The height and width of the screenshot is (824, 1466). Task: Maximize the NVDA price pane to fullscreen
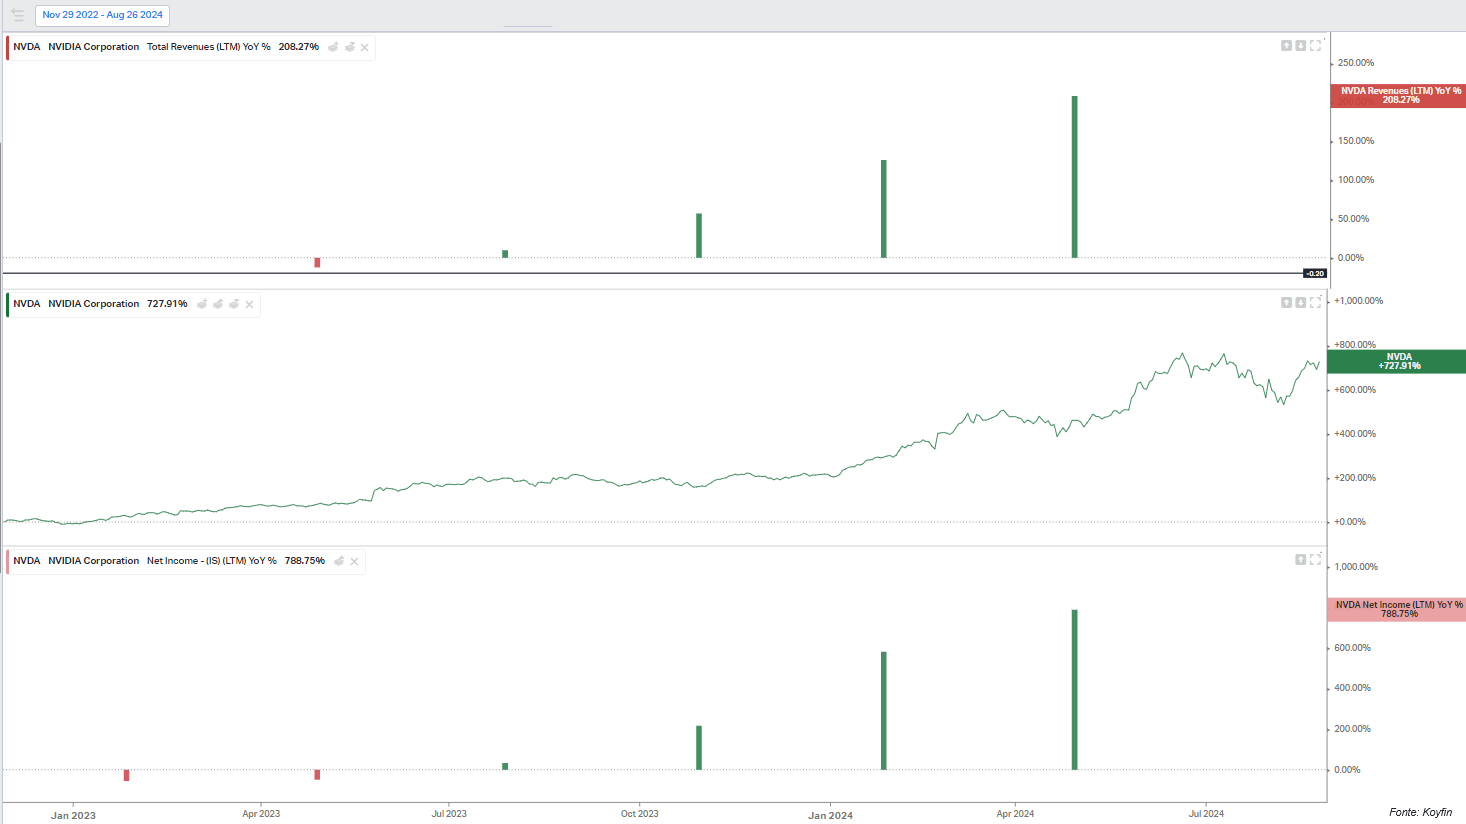coord(1316,302)
